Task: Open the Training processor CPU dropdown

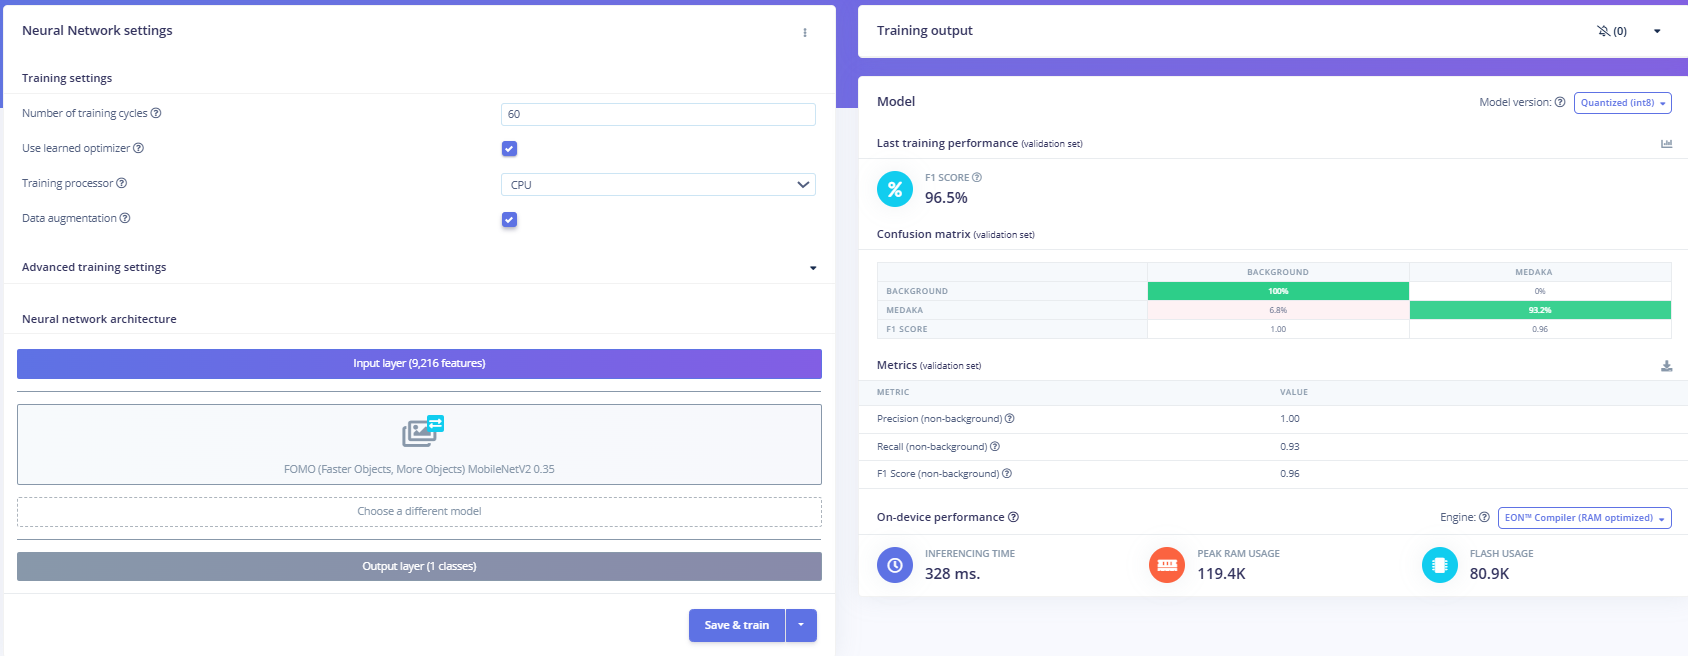Action: point(658,185)
